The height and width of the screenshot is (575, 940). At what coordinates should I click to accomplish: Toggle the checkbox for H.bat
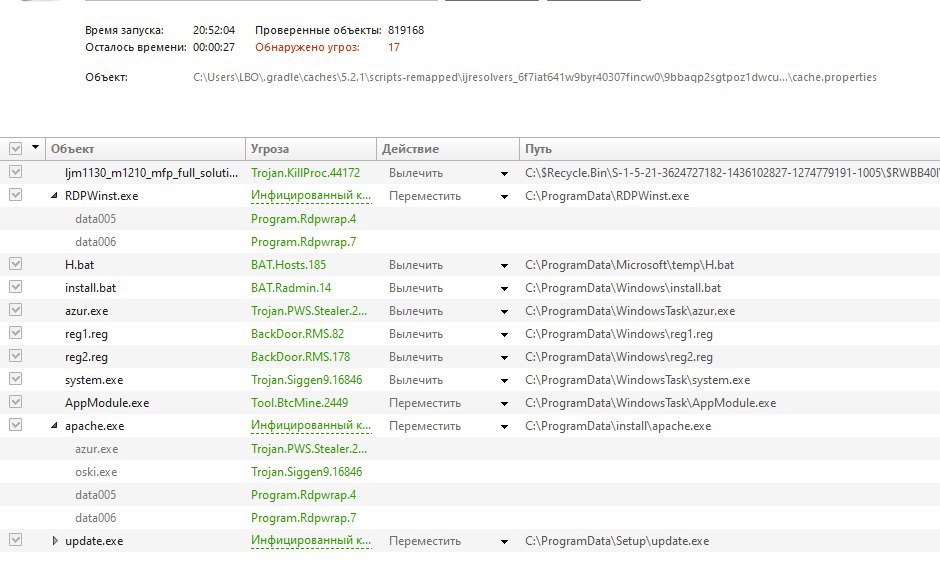click(x=16, y=264)
